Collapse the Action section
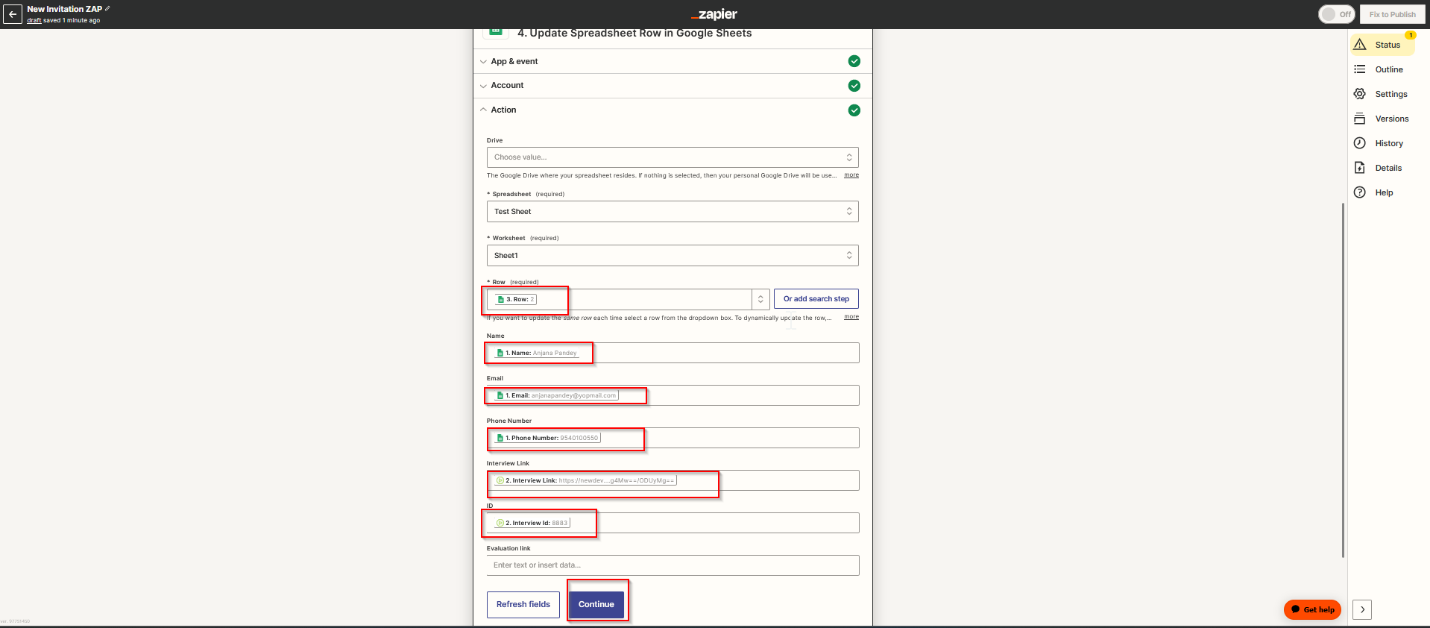 coord(672,110)
